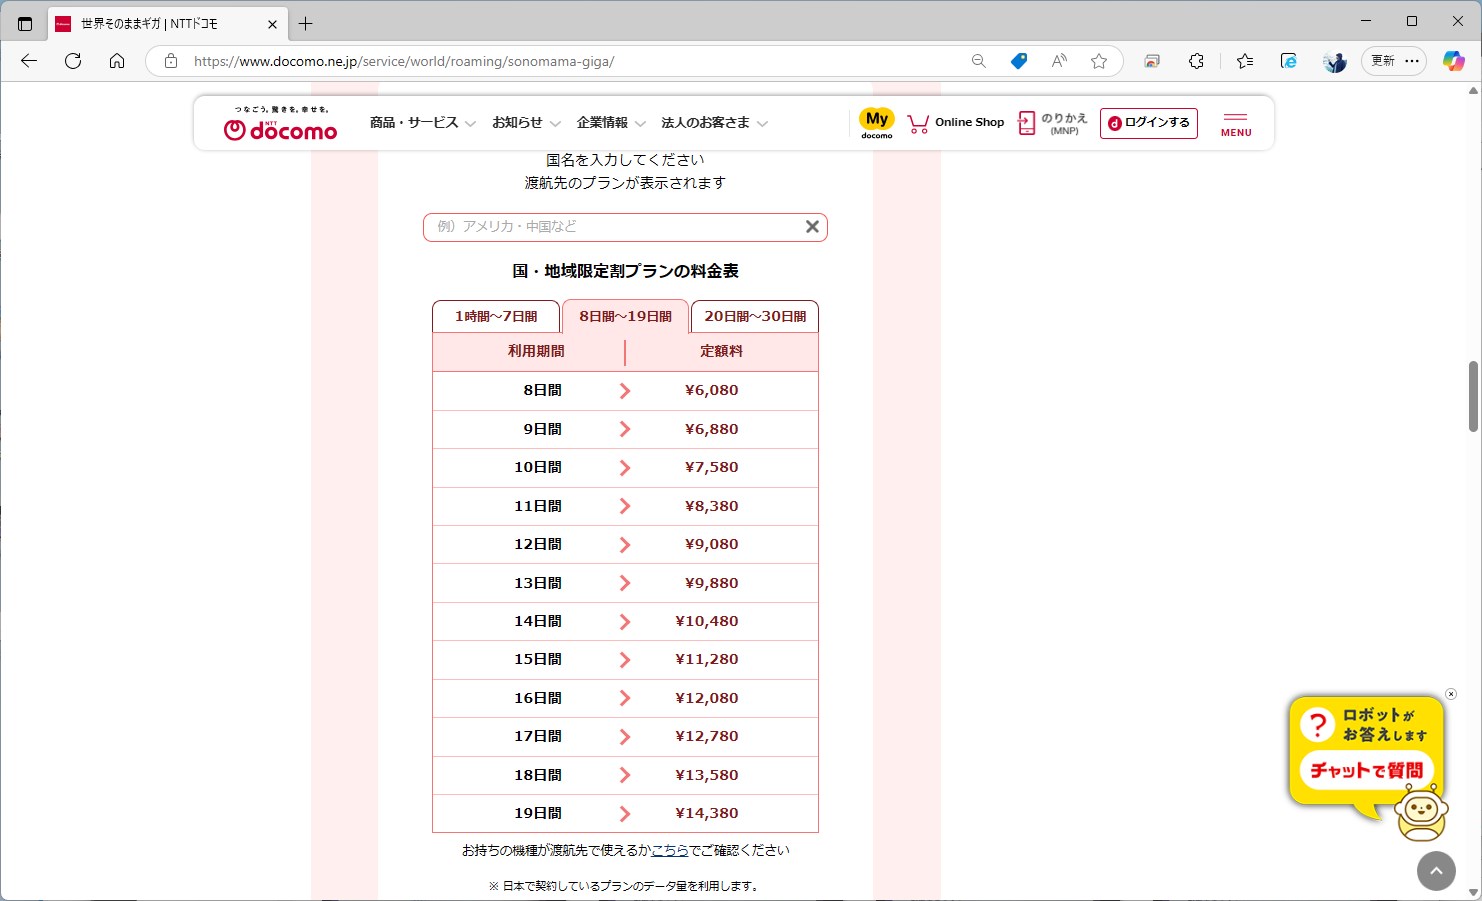This screenshot has height=901, width=1482.
Task: Select the 20日間〜30日間 tab
Action: pyautogui.click(x=755, y=316)
